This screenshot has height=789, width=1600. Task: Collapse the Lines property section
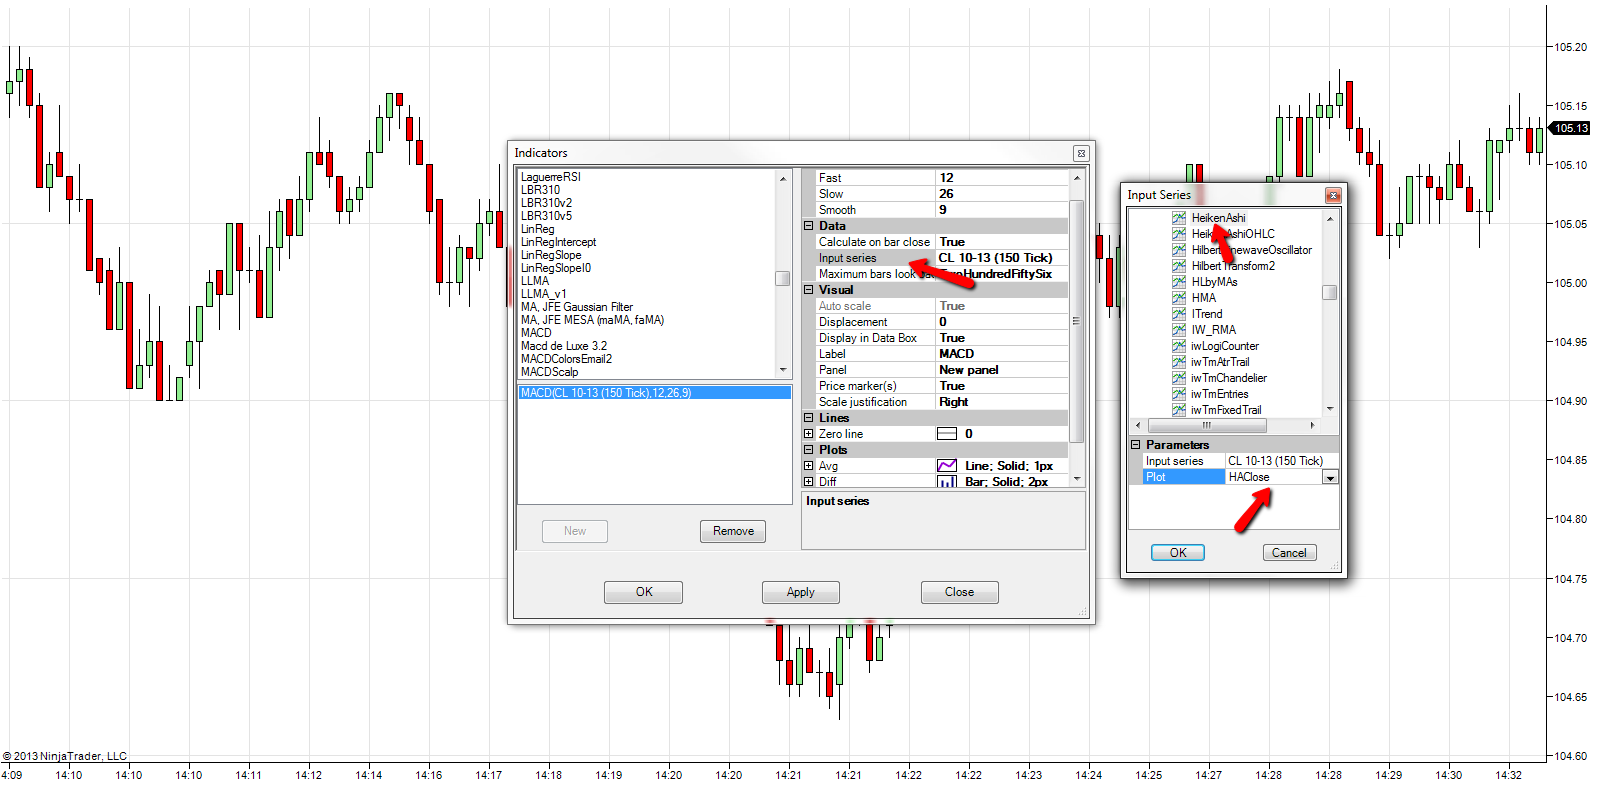pyautogui.click(x=808, y=418)
